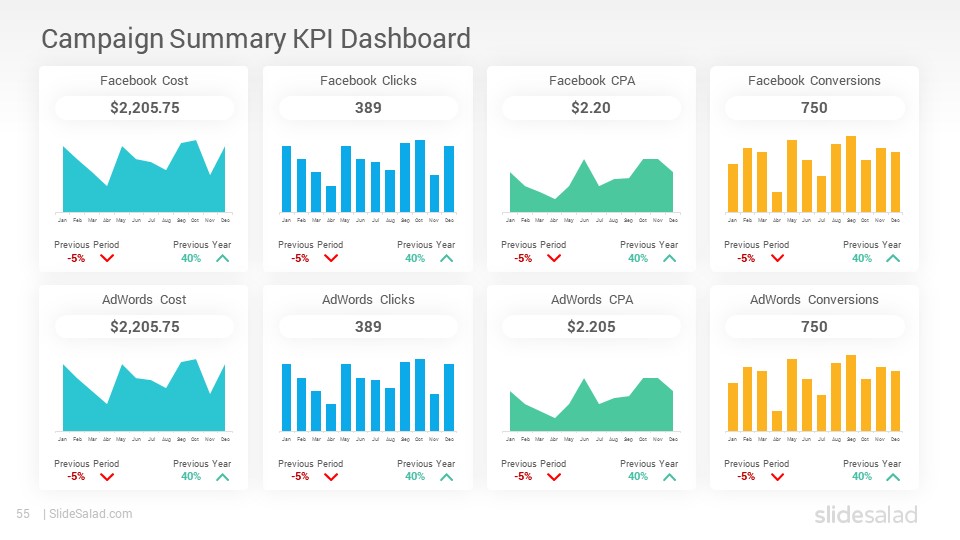
Task: Click the red down arrow in Facebook Conversions card
Action: pos(778,258)
